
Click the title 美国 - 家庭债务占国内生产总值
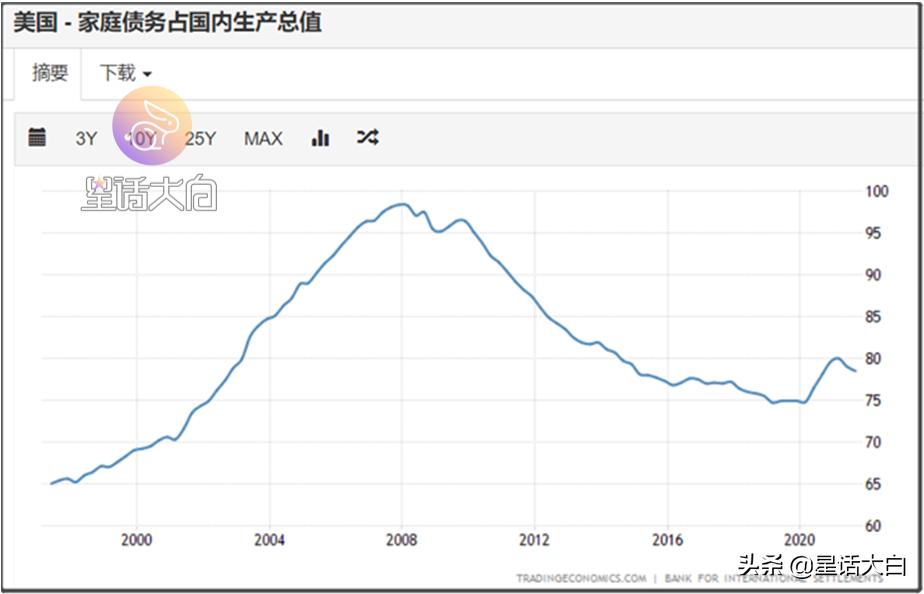[x=168, y=23]
